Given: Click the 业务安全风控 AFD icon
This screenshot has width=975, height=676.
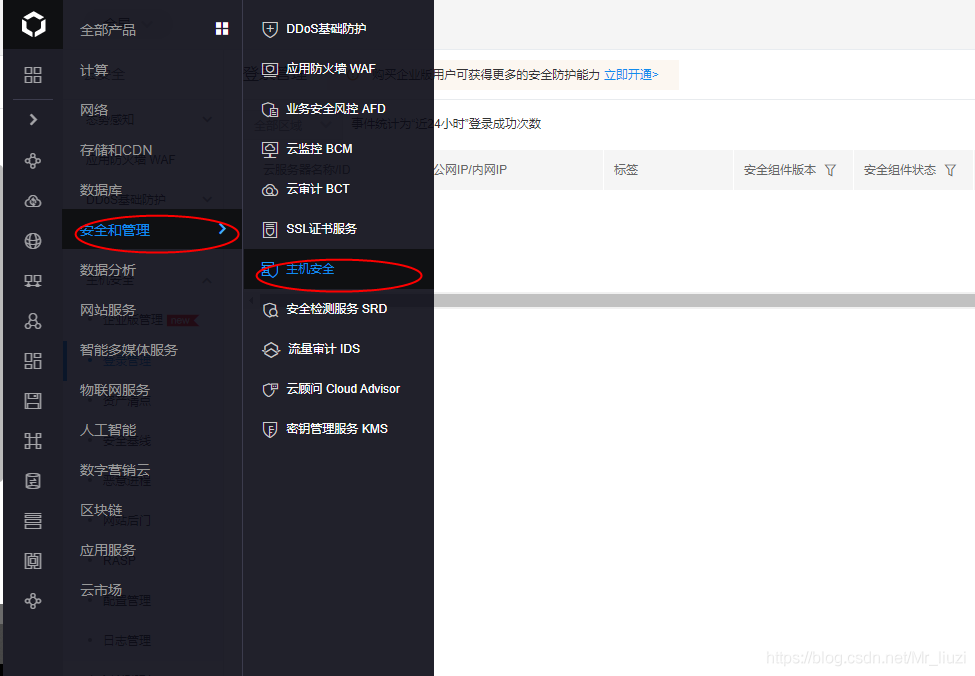Looking at the screenshot, I should point(269,109).
